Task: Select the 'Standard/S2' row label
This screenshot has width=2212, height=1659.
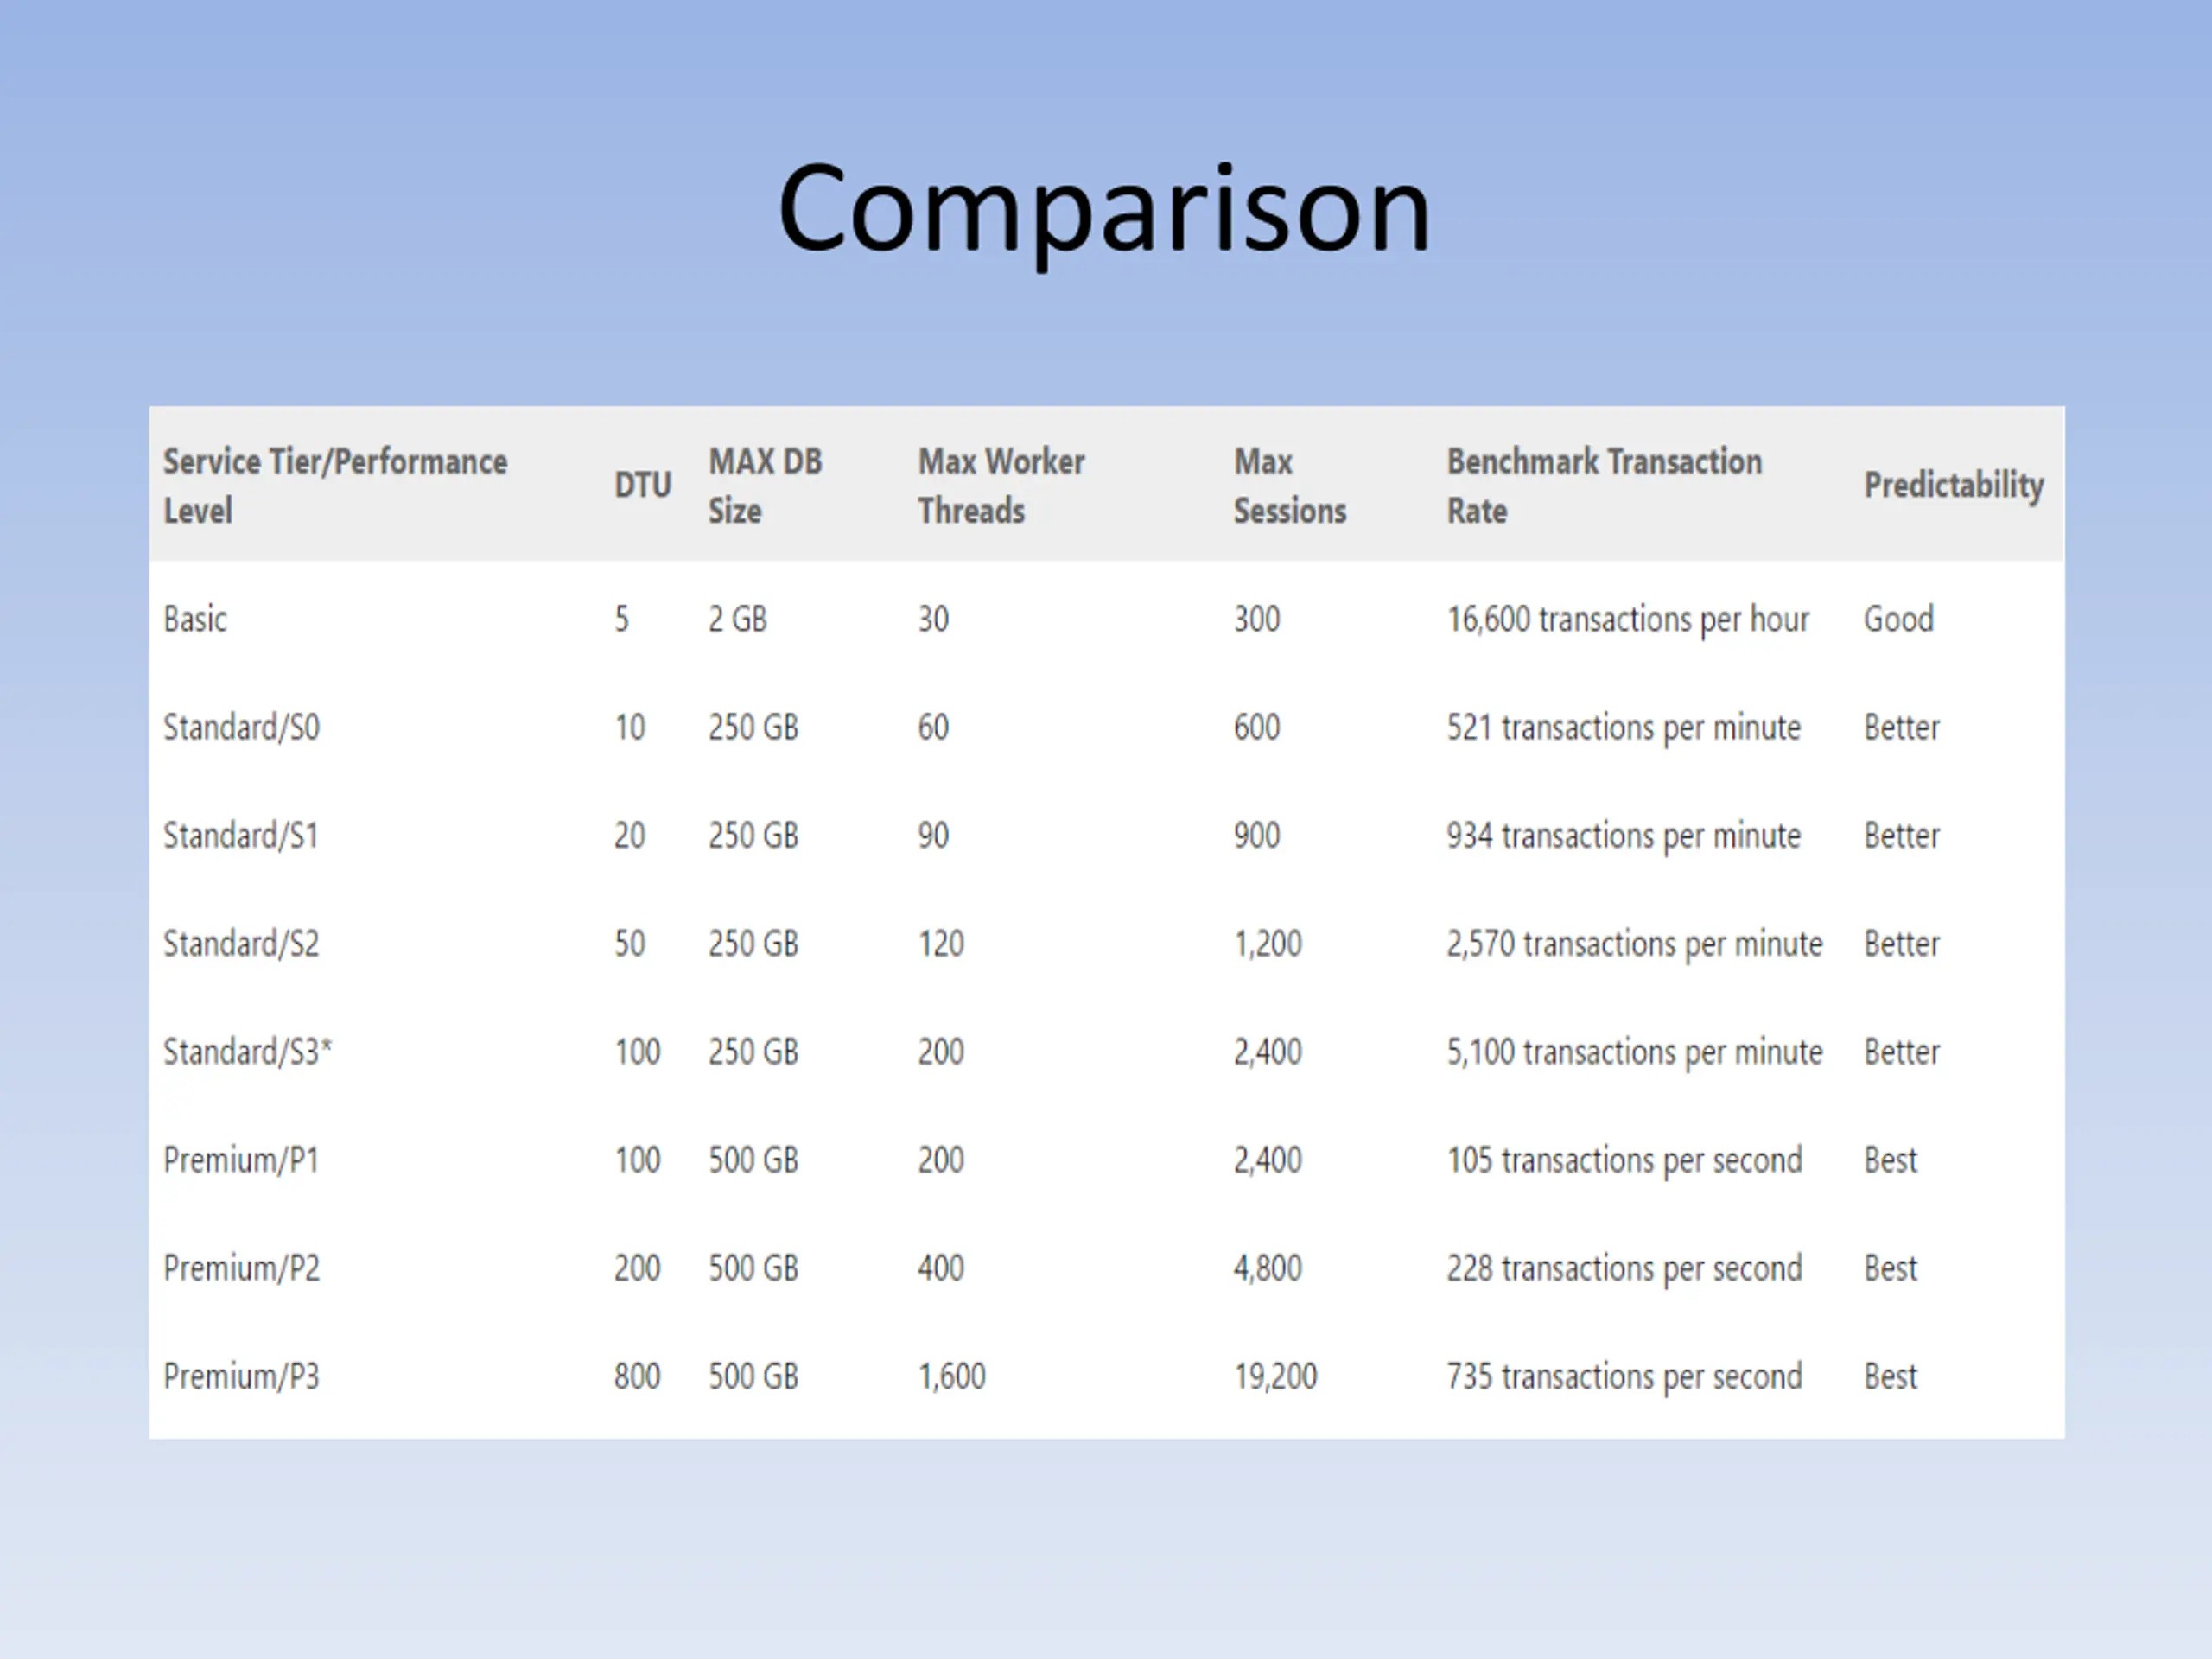Action: (x=241, y=943)
